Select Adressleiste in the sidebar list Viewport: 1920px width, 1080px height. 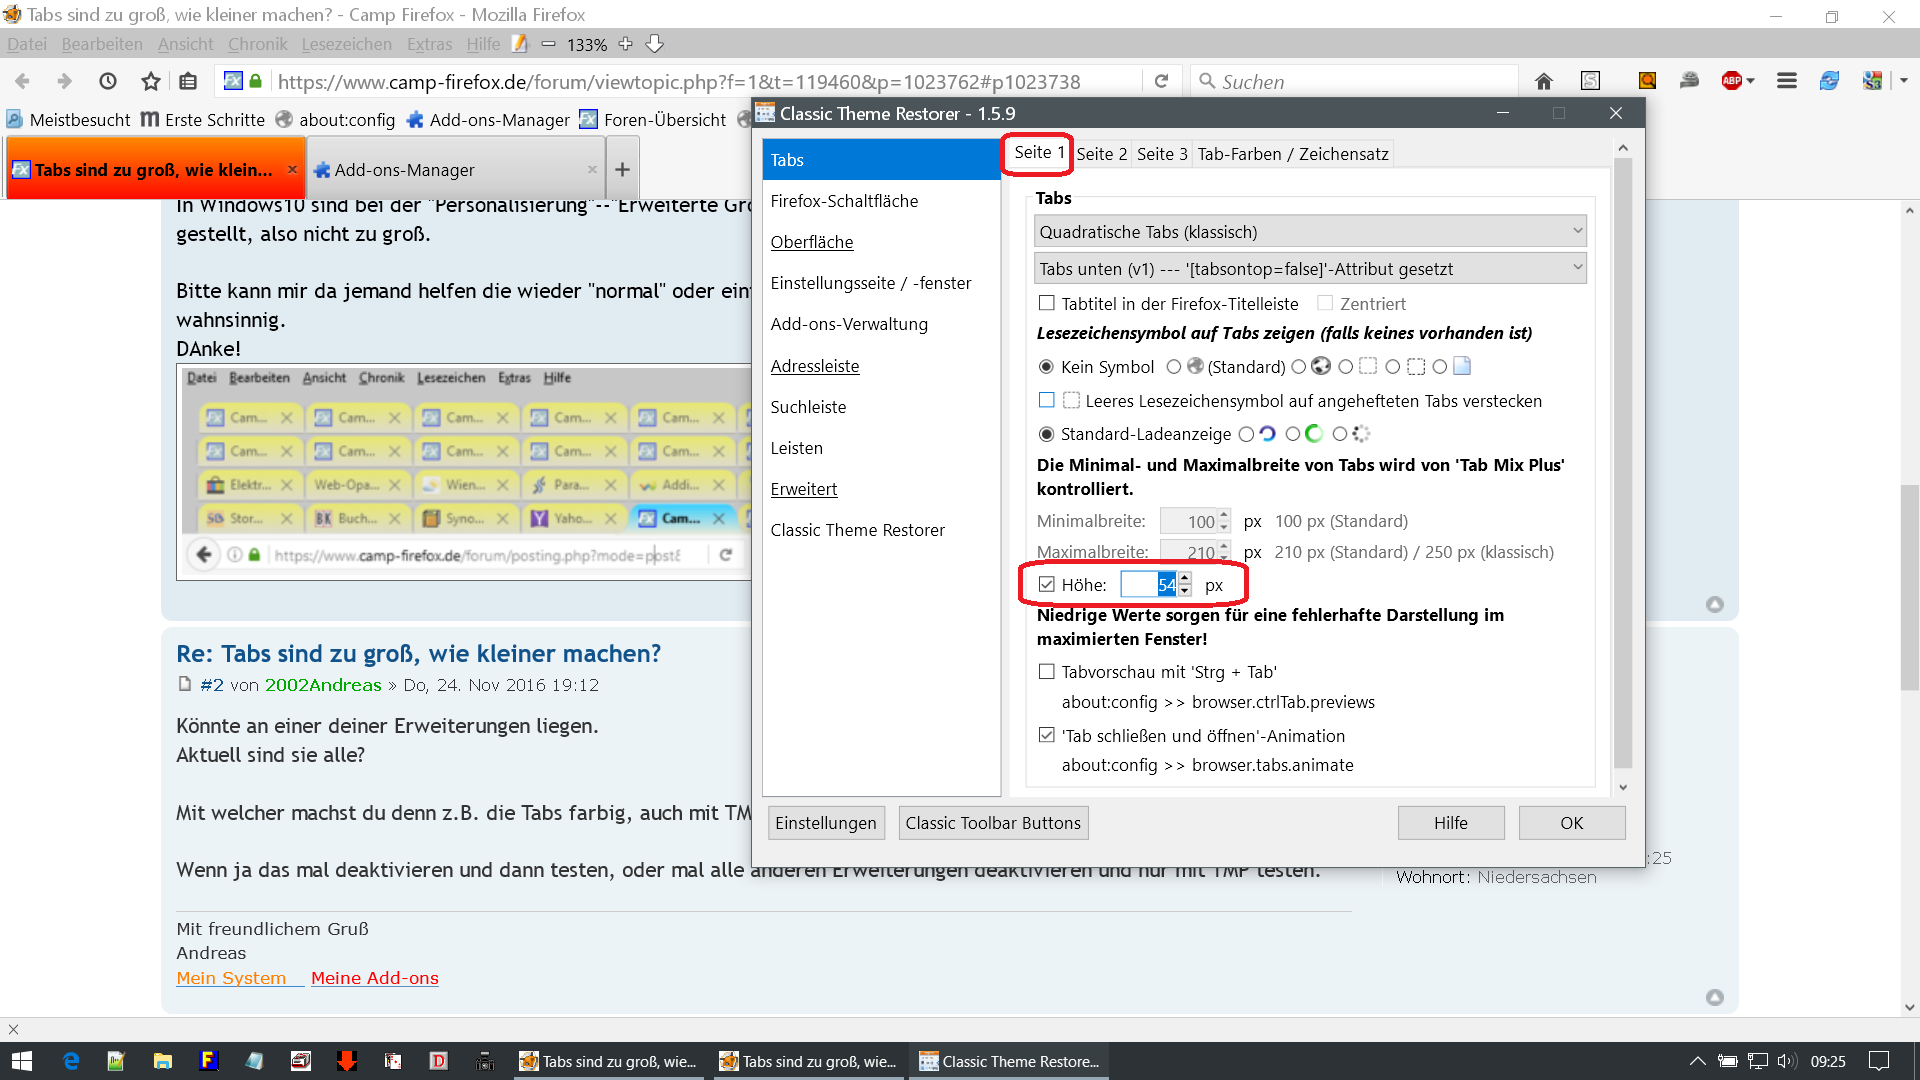815,366
